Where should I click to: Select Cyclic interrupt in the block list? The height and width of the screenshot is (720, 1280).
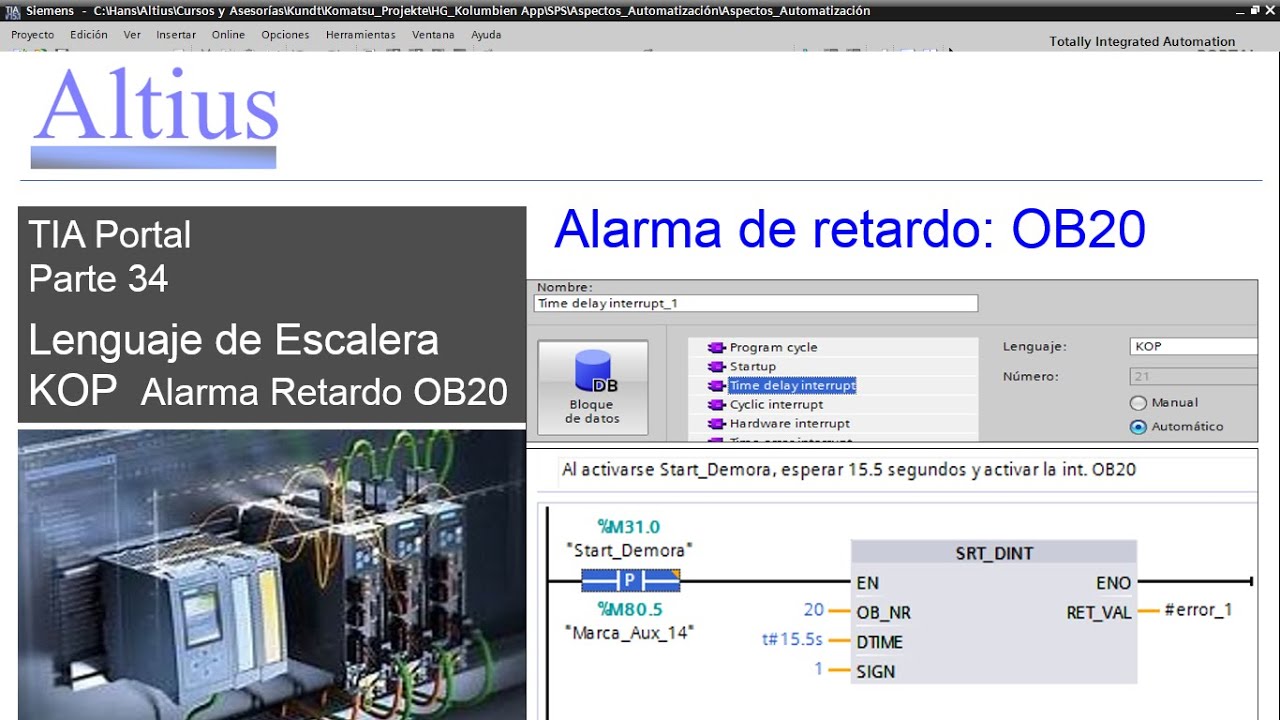click(x=776, y=404)
